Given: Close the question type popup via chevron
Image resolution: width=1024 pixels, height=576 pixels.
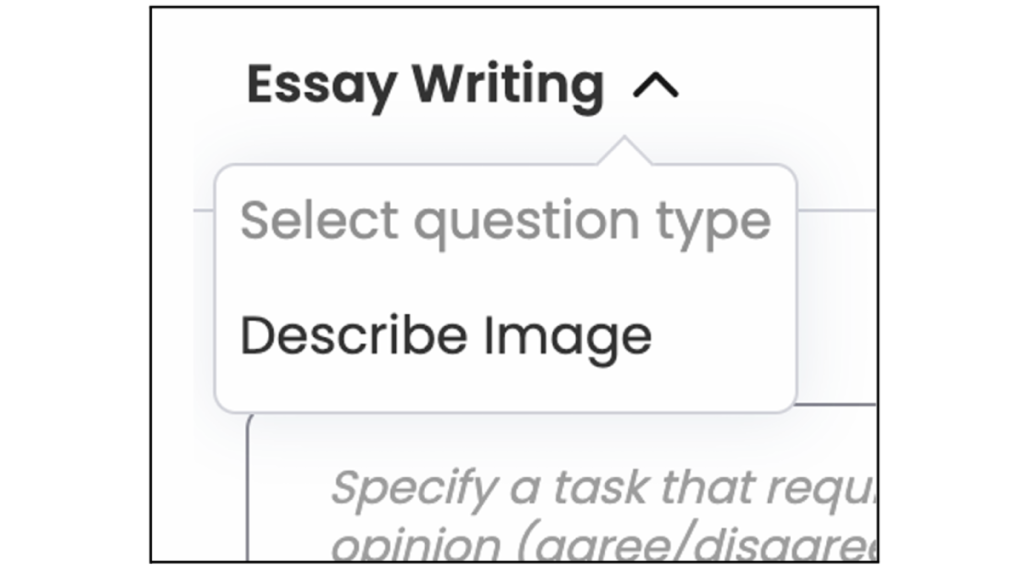Looking at the screenshot, I should point(656,88).
